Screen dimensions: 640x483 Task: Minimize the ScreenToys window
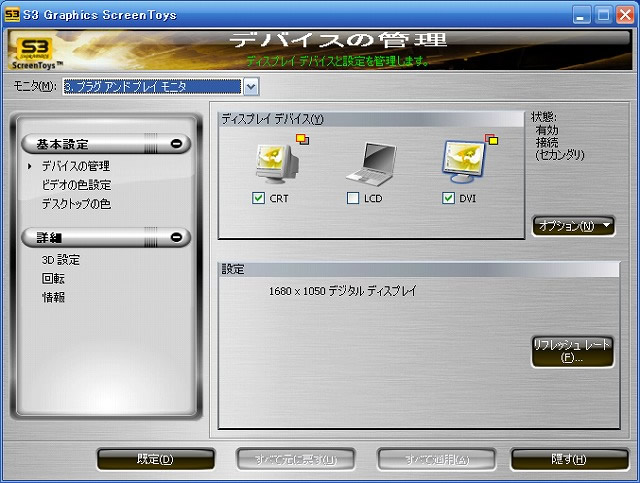[581, 15]
